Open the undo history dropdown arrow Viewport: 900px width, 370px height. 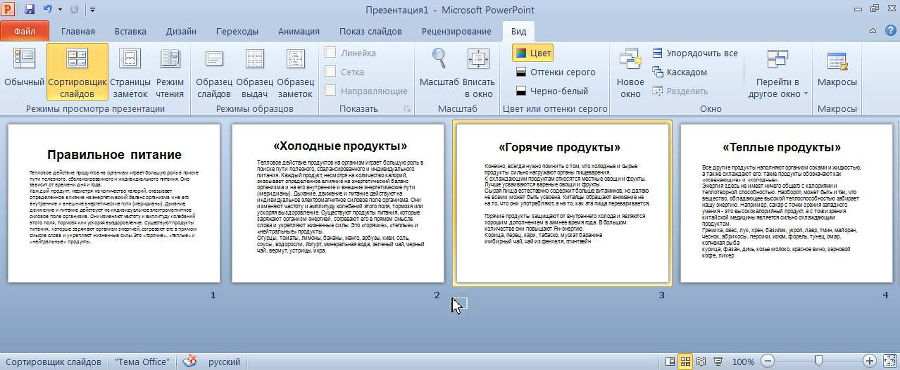(x=60, y=10)
